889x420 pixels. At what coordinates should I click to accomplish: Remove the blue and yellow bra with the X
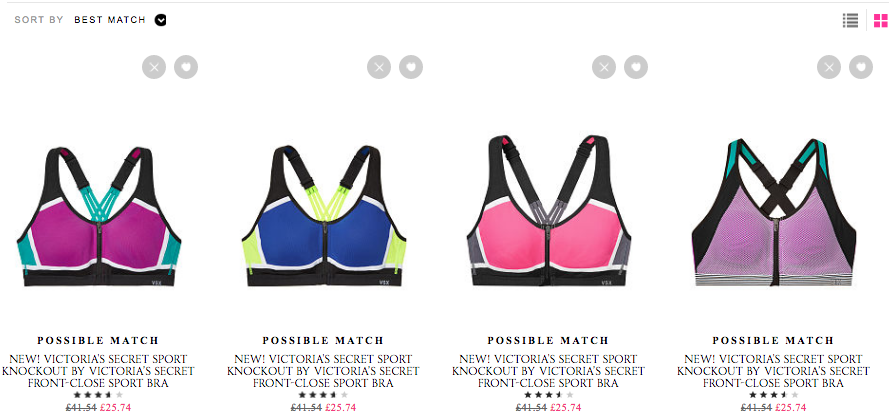point(379,67)
